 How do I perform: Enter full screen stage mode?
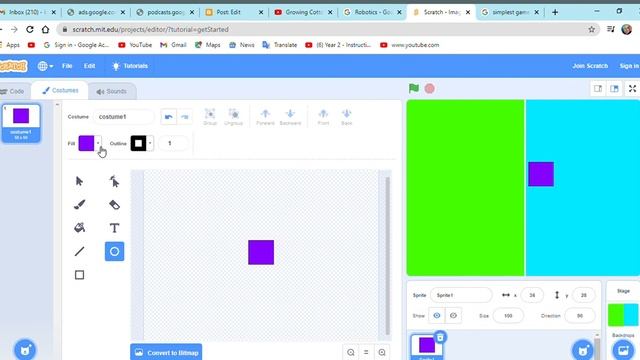632,89
